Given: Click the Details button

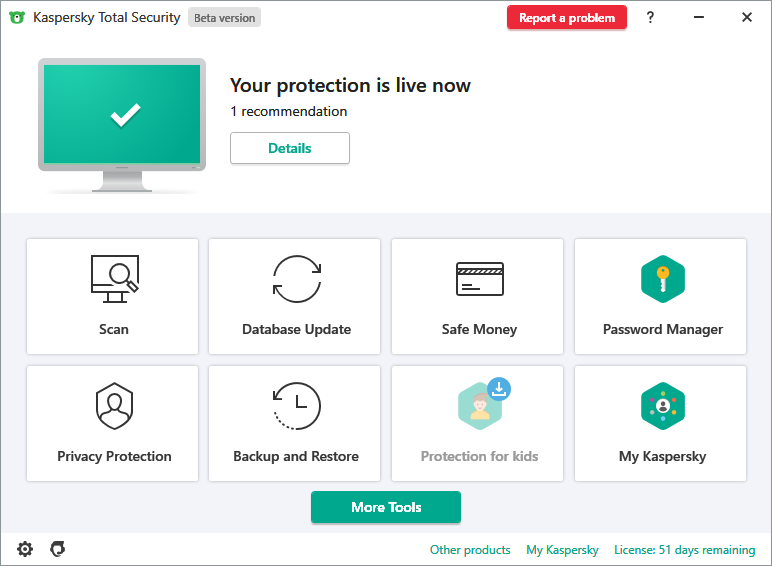Looking at the screenshot, I should pyautogui.click(x=290, y=148).
